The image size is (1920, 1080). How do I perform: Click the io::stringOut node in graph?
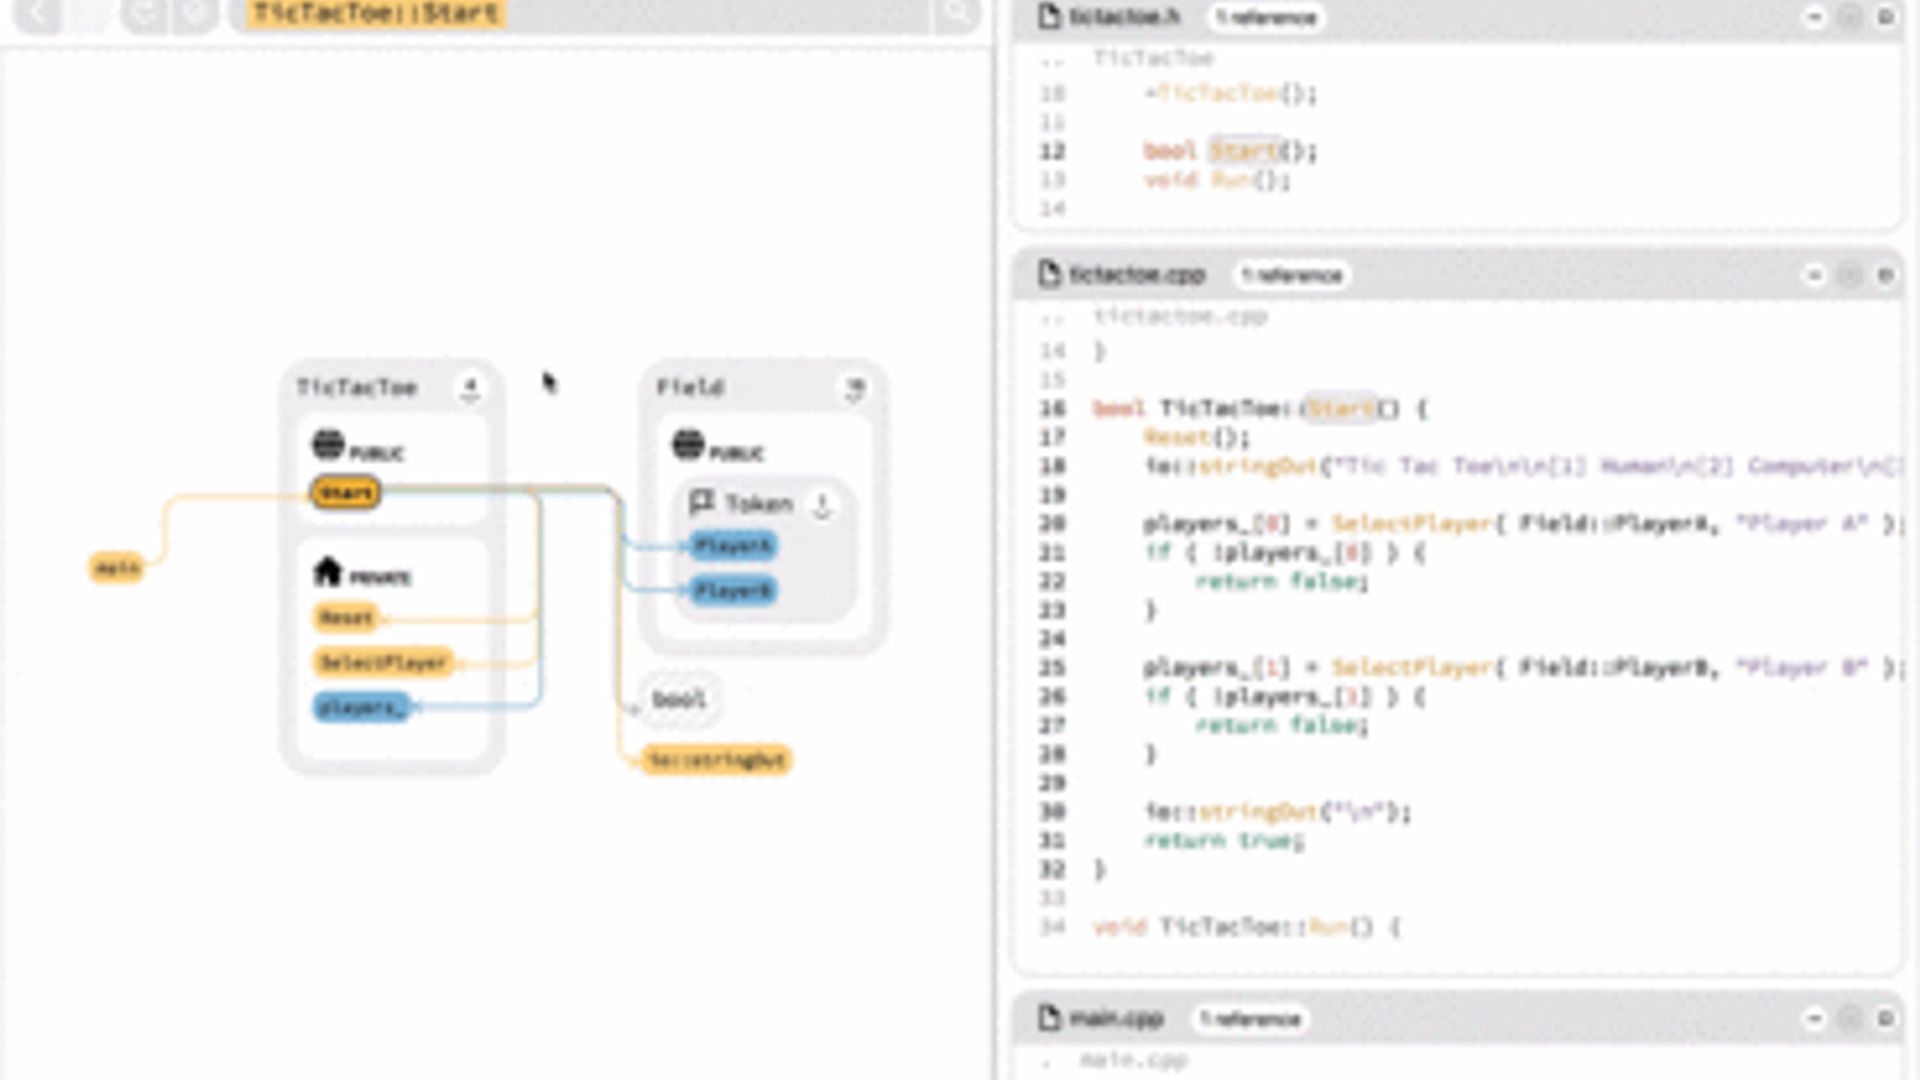tap(716, 761)
